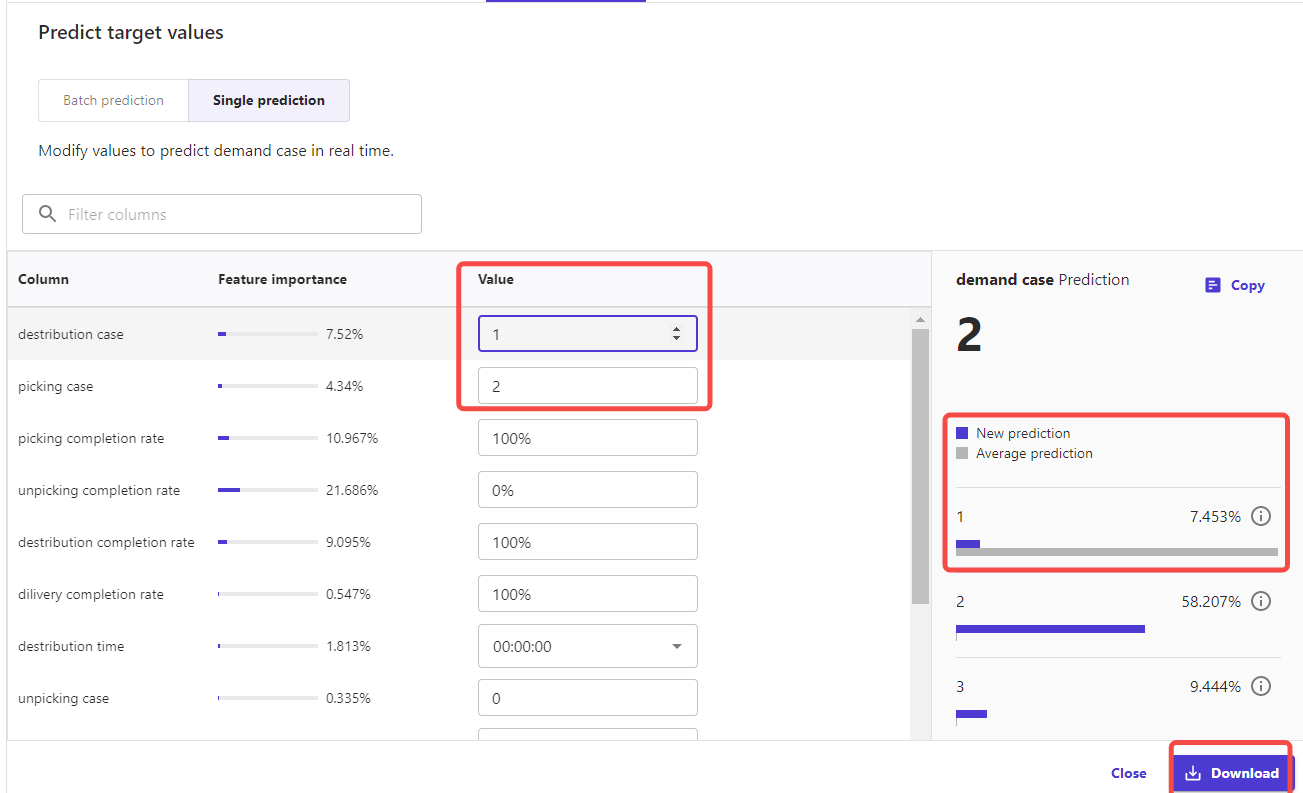Click the unpicking completion rate value field
This screenshot has width=1303, height=793.
point(587,490)
